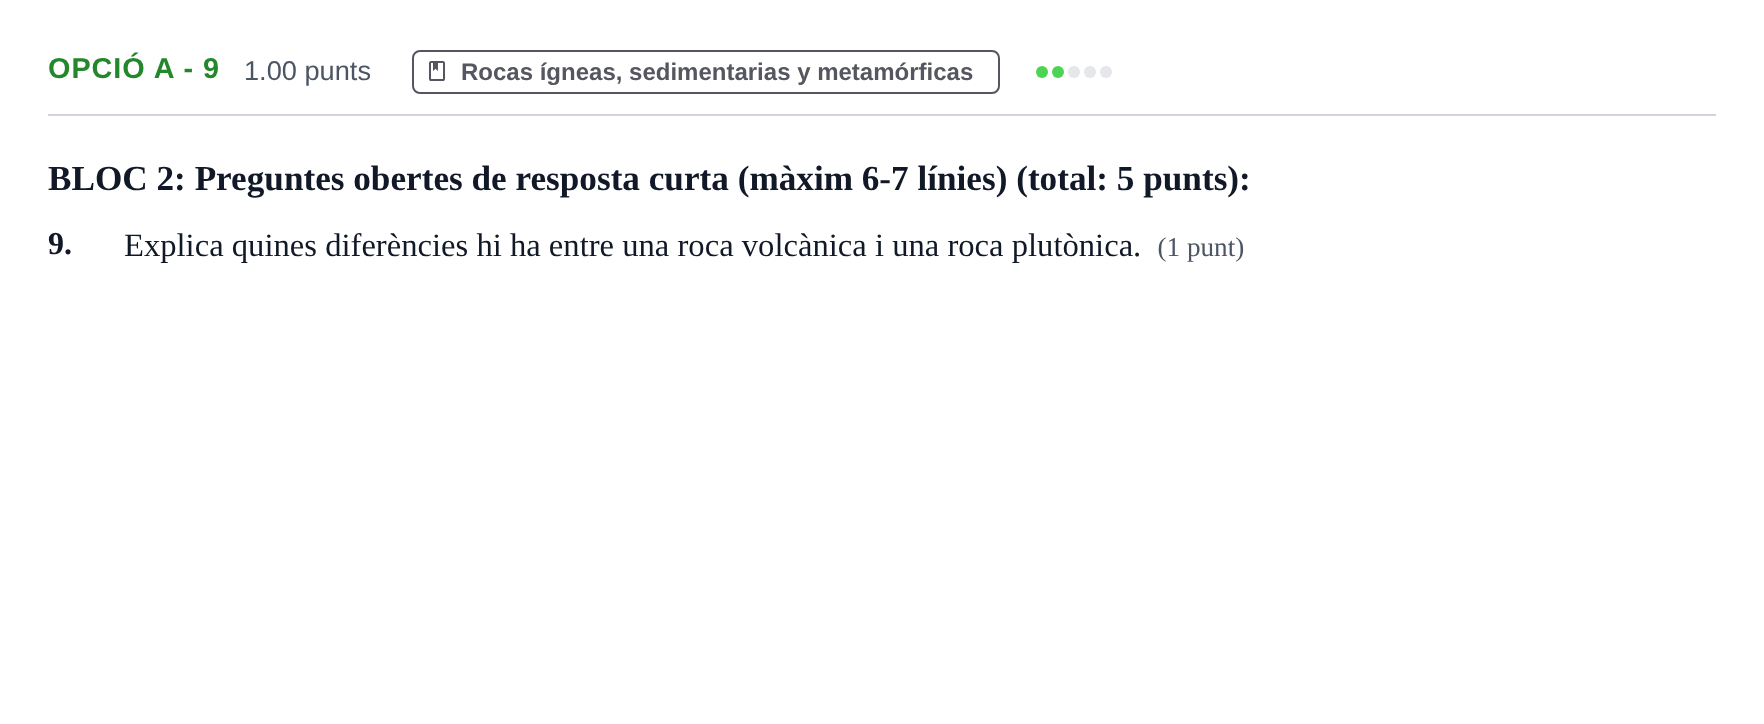Click the second green difficulty dot
Viewport: 1764px width, 724px height.
point(1058,72)
